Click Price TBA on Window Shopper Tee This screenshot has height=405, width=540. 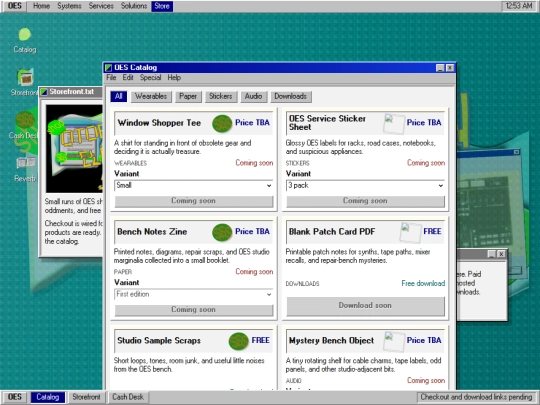coord(252,123)
